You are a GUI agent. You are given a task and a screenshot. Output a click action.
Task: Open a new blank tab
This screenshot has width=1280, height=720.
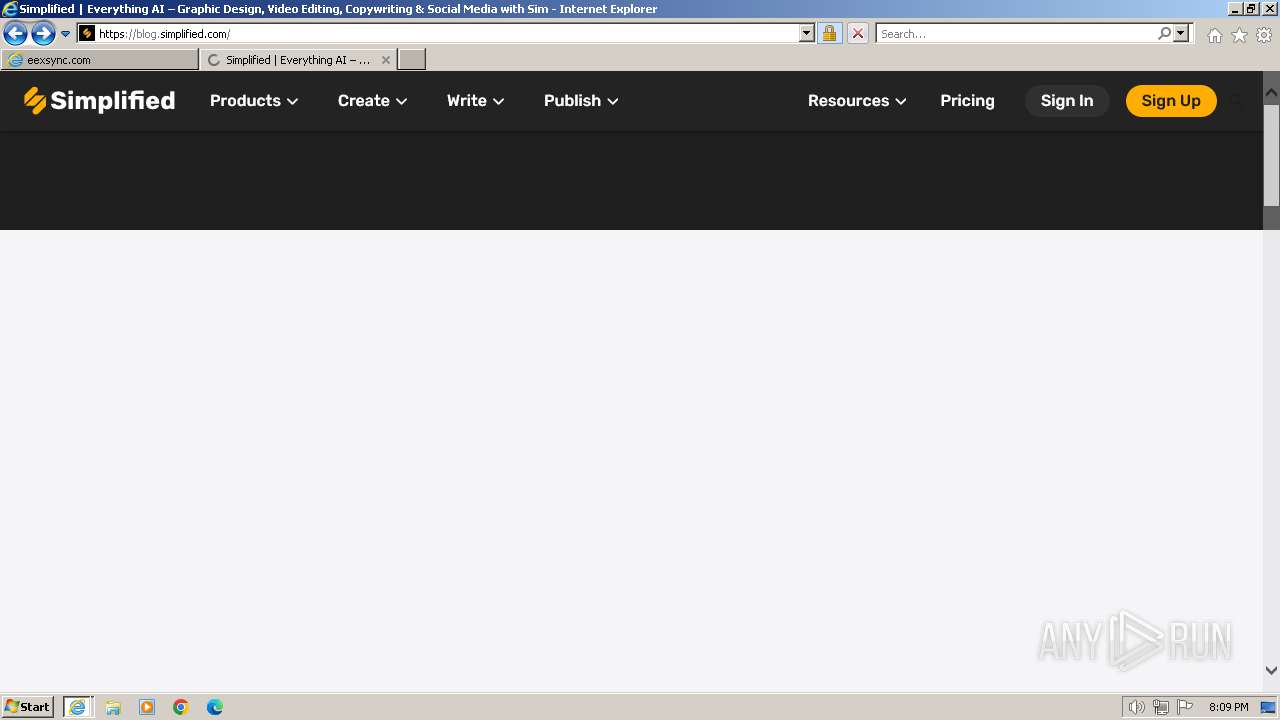coord(412,60)
